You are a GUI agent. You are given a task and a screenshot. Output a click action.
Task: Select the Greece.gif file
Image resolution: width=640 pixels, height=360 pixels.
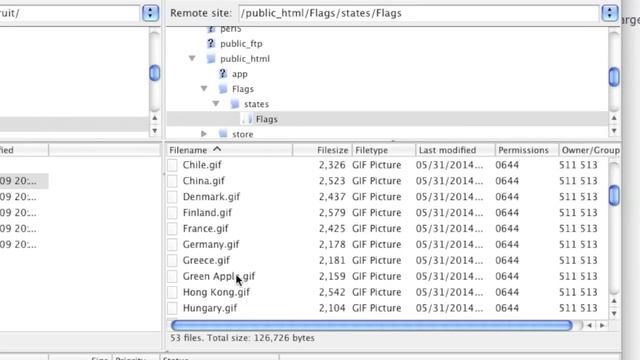coord(206,260)
